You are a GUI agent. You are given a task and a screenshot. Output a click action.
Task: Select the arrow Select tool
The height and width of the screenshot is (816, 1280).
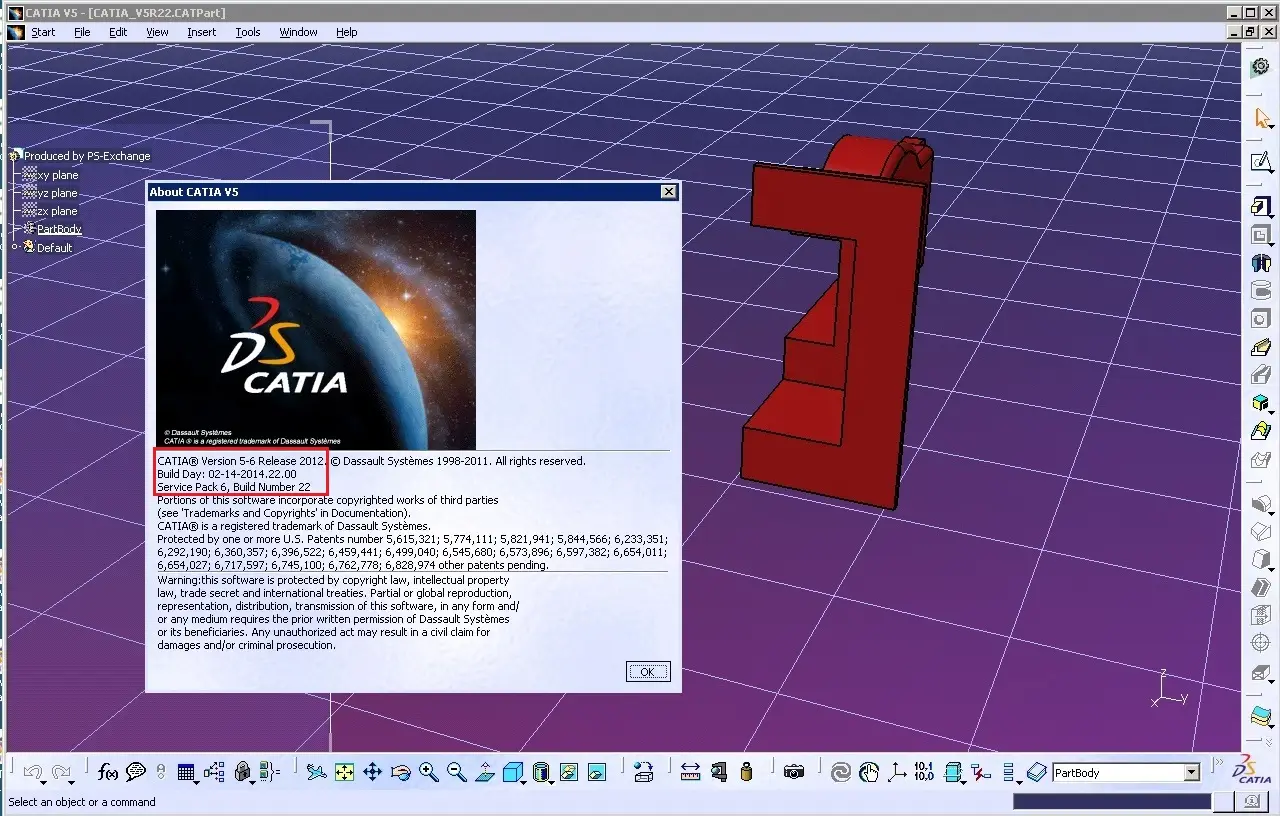pyautogui.click(x=1262, y=118)
